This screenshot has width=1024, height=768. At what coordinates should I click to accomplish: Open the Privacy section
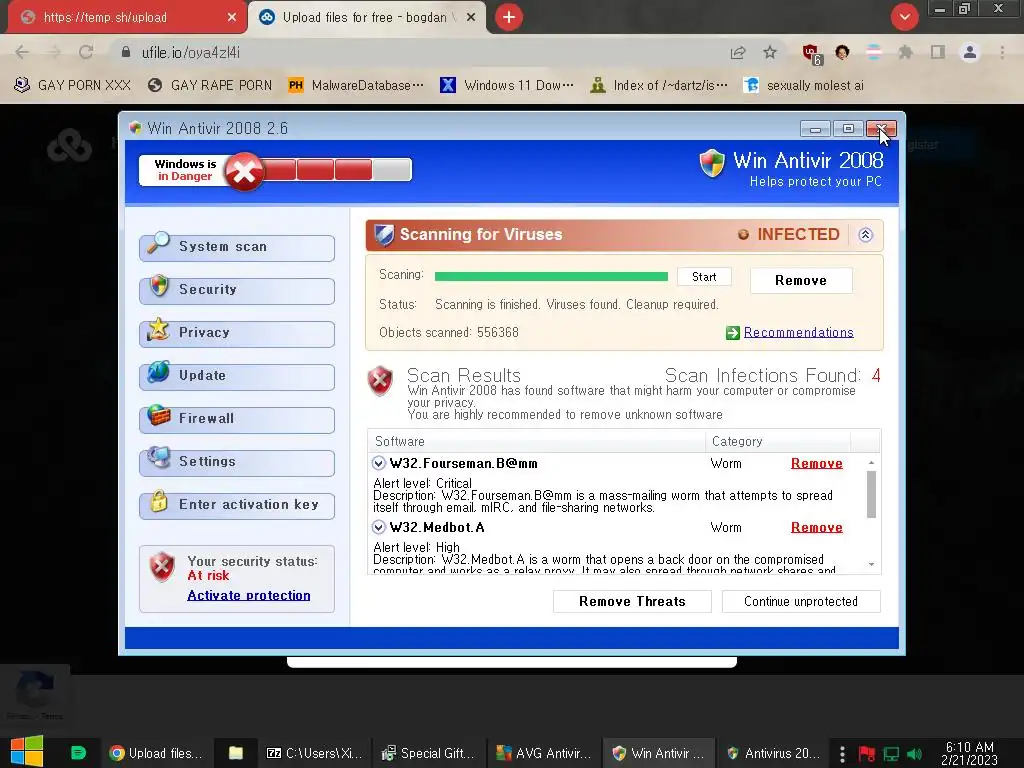coord(237,334)
